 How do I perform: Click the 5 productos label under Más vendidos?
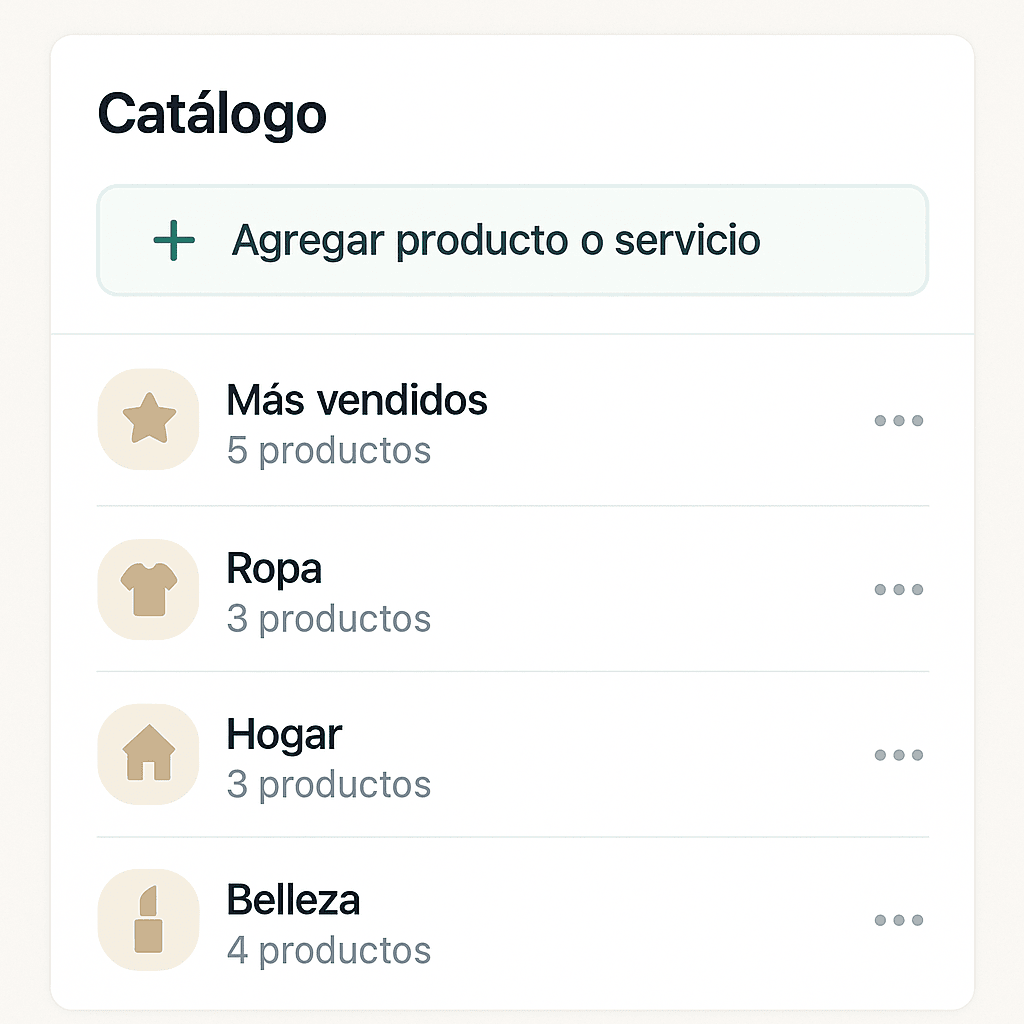coord(329,450)
